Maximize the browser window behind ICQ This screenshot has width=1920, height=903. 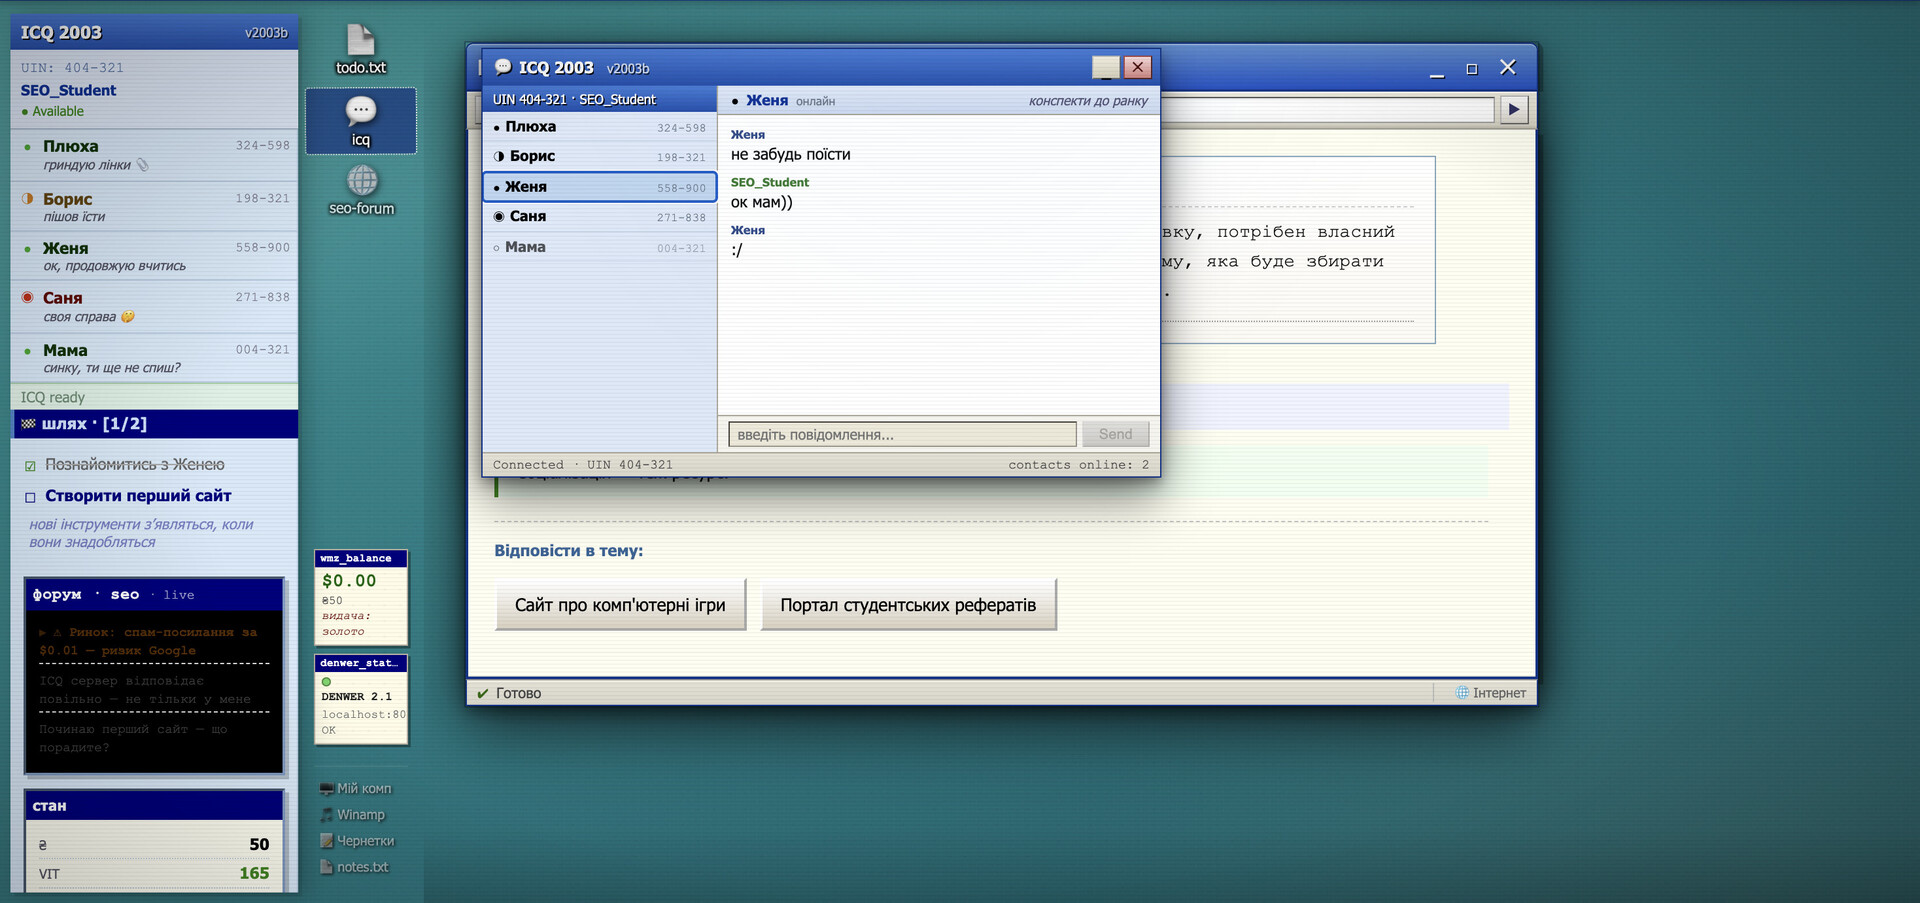pyautogui.click(x=1471, y=68)
